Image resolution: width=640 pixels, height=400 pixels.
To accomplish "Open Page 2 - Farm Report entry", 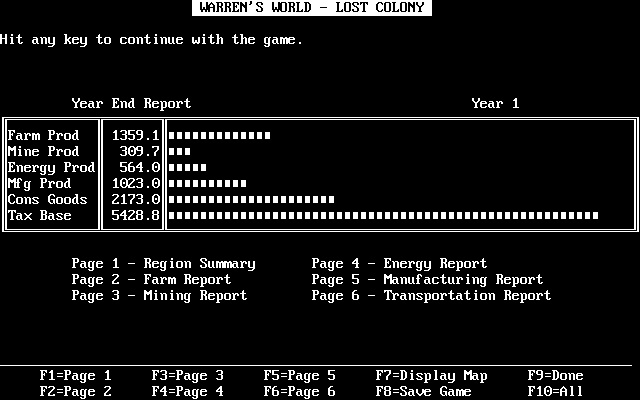I will point(151,280).
